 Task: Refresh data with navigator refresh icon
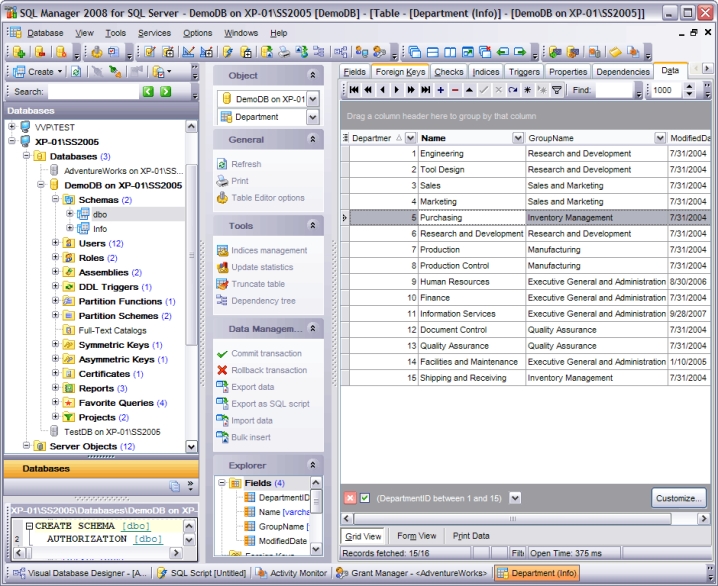tap(513, 90)
